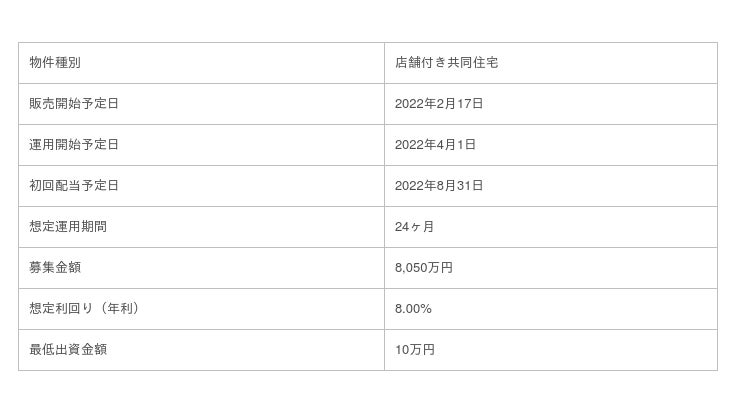
Task: Click the word 共同住宅 in property type
Action: click(x=473, y=63)
